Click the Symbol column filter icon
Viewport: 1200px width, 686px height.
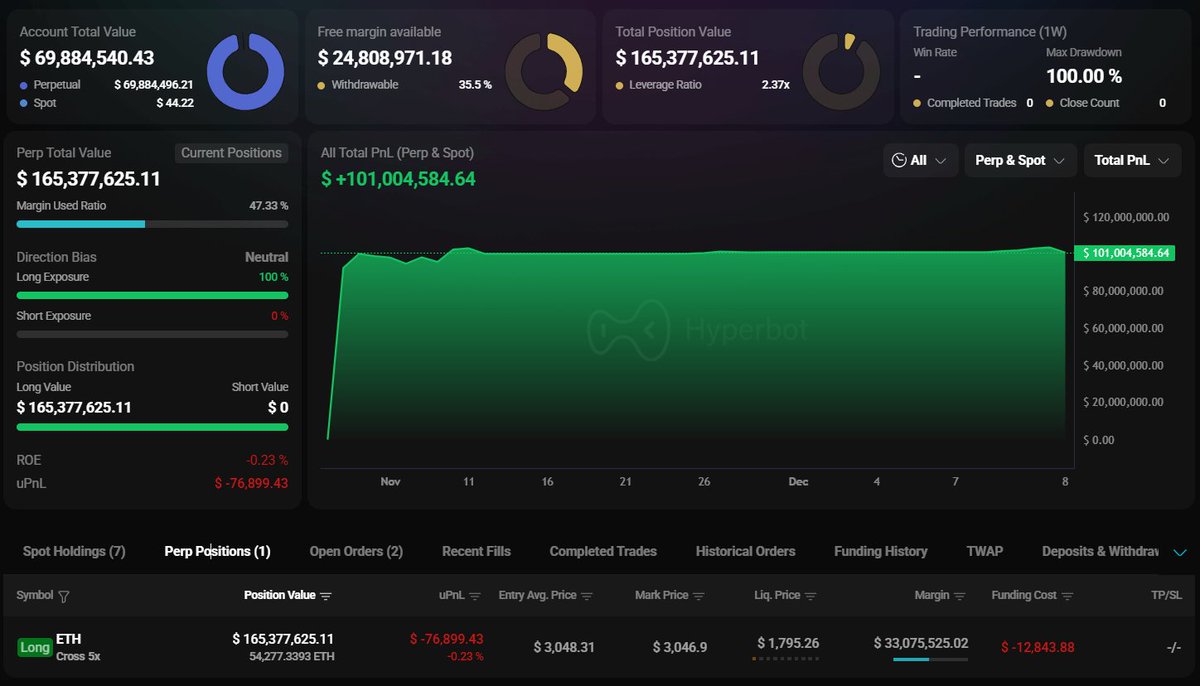64,596
